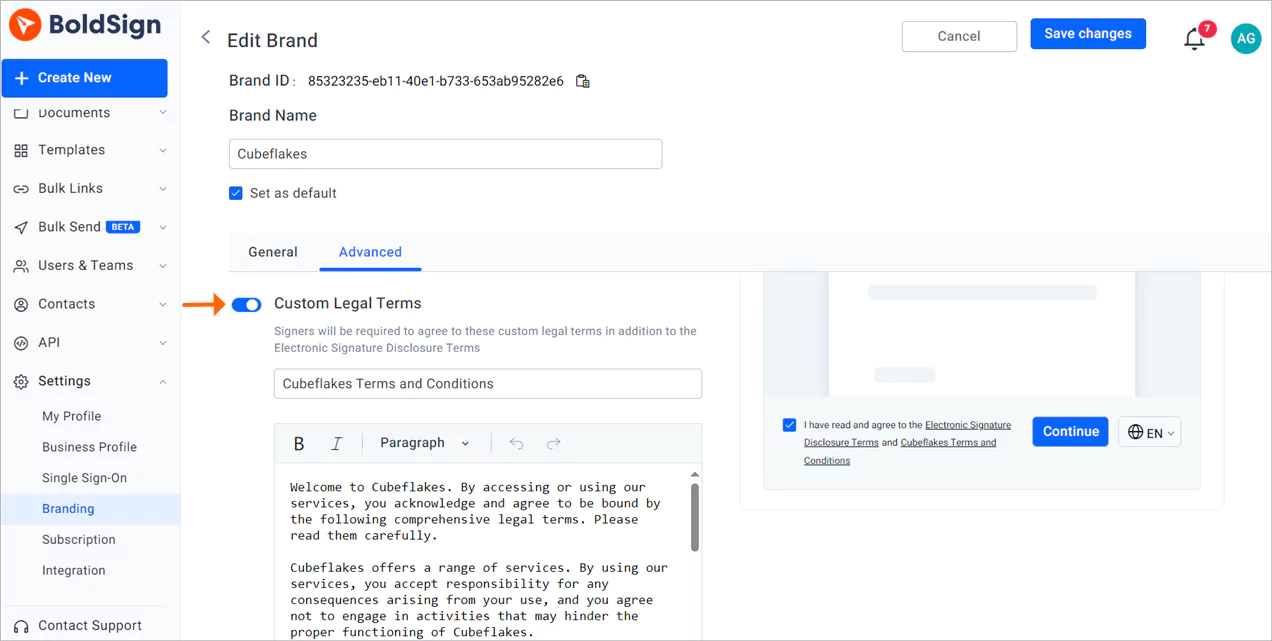
Task: Click the Templates grid icon in the sidebar
Action: 21,150
